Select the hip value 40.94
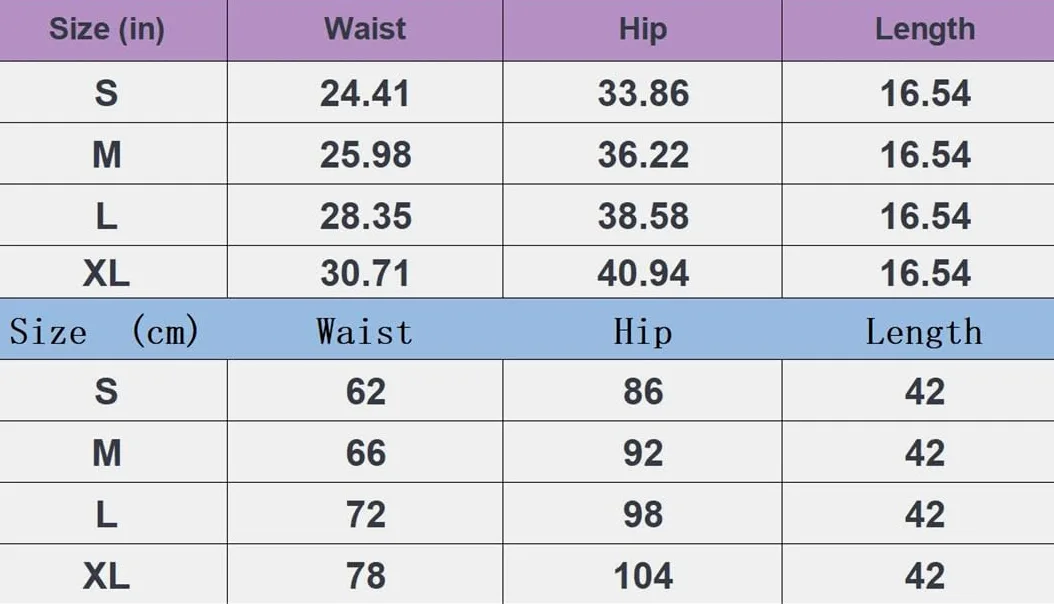 point(643,273)
